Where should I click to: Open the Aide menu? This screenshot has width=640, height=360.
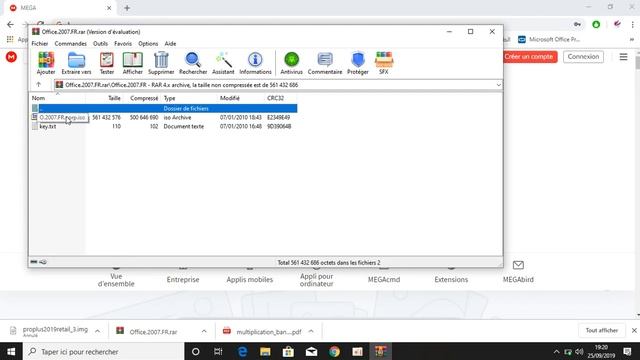(x=170, y=44)
